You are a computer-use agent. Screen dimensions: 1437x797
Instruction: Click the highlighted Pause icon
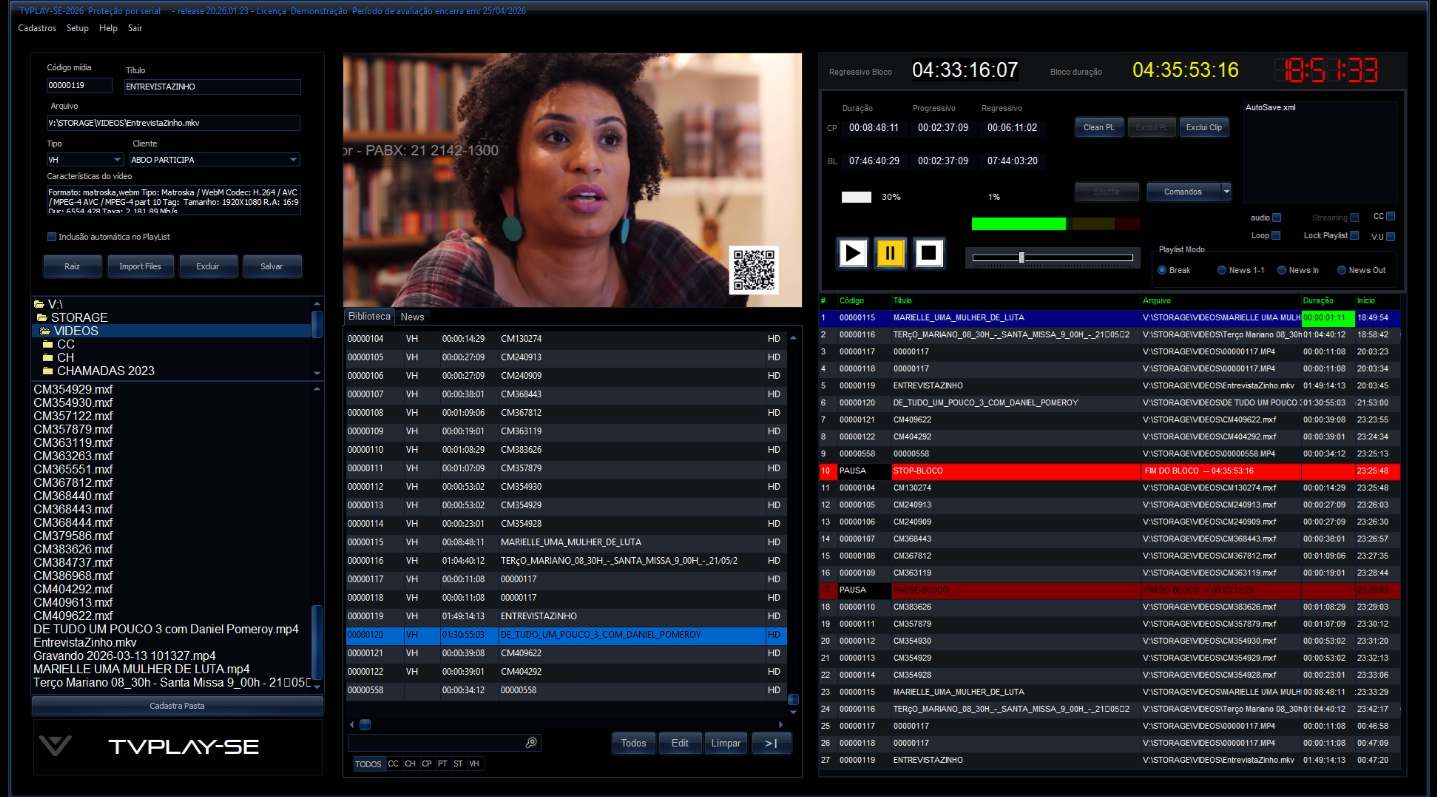[x=890, y=253]
